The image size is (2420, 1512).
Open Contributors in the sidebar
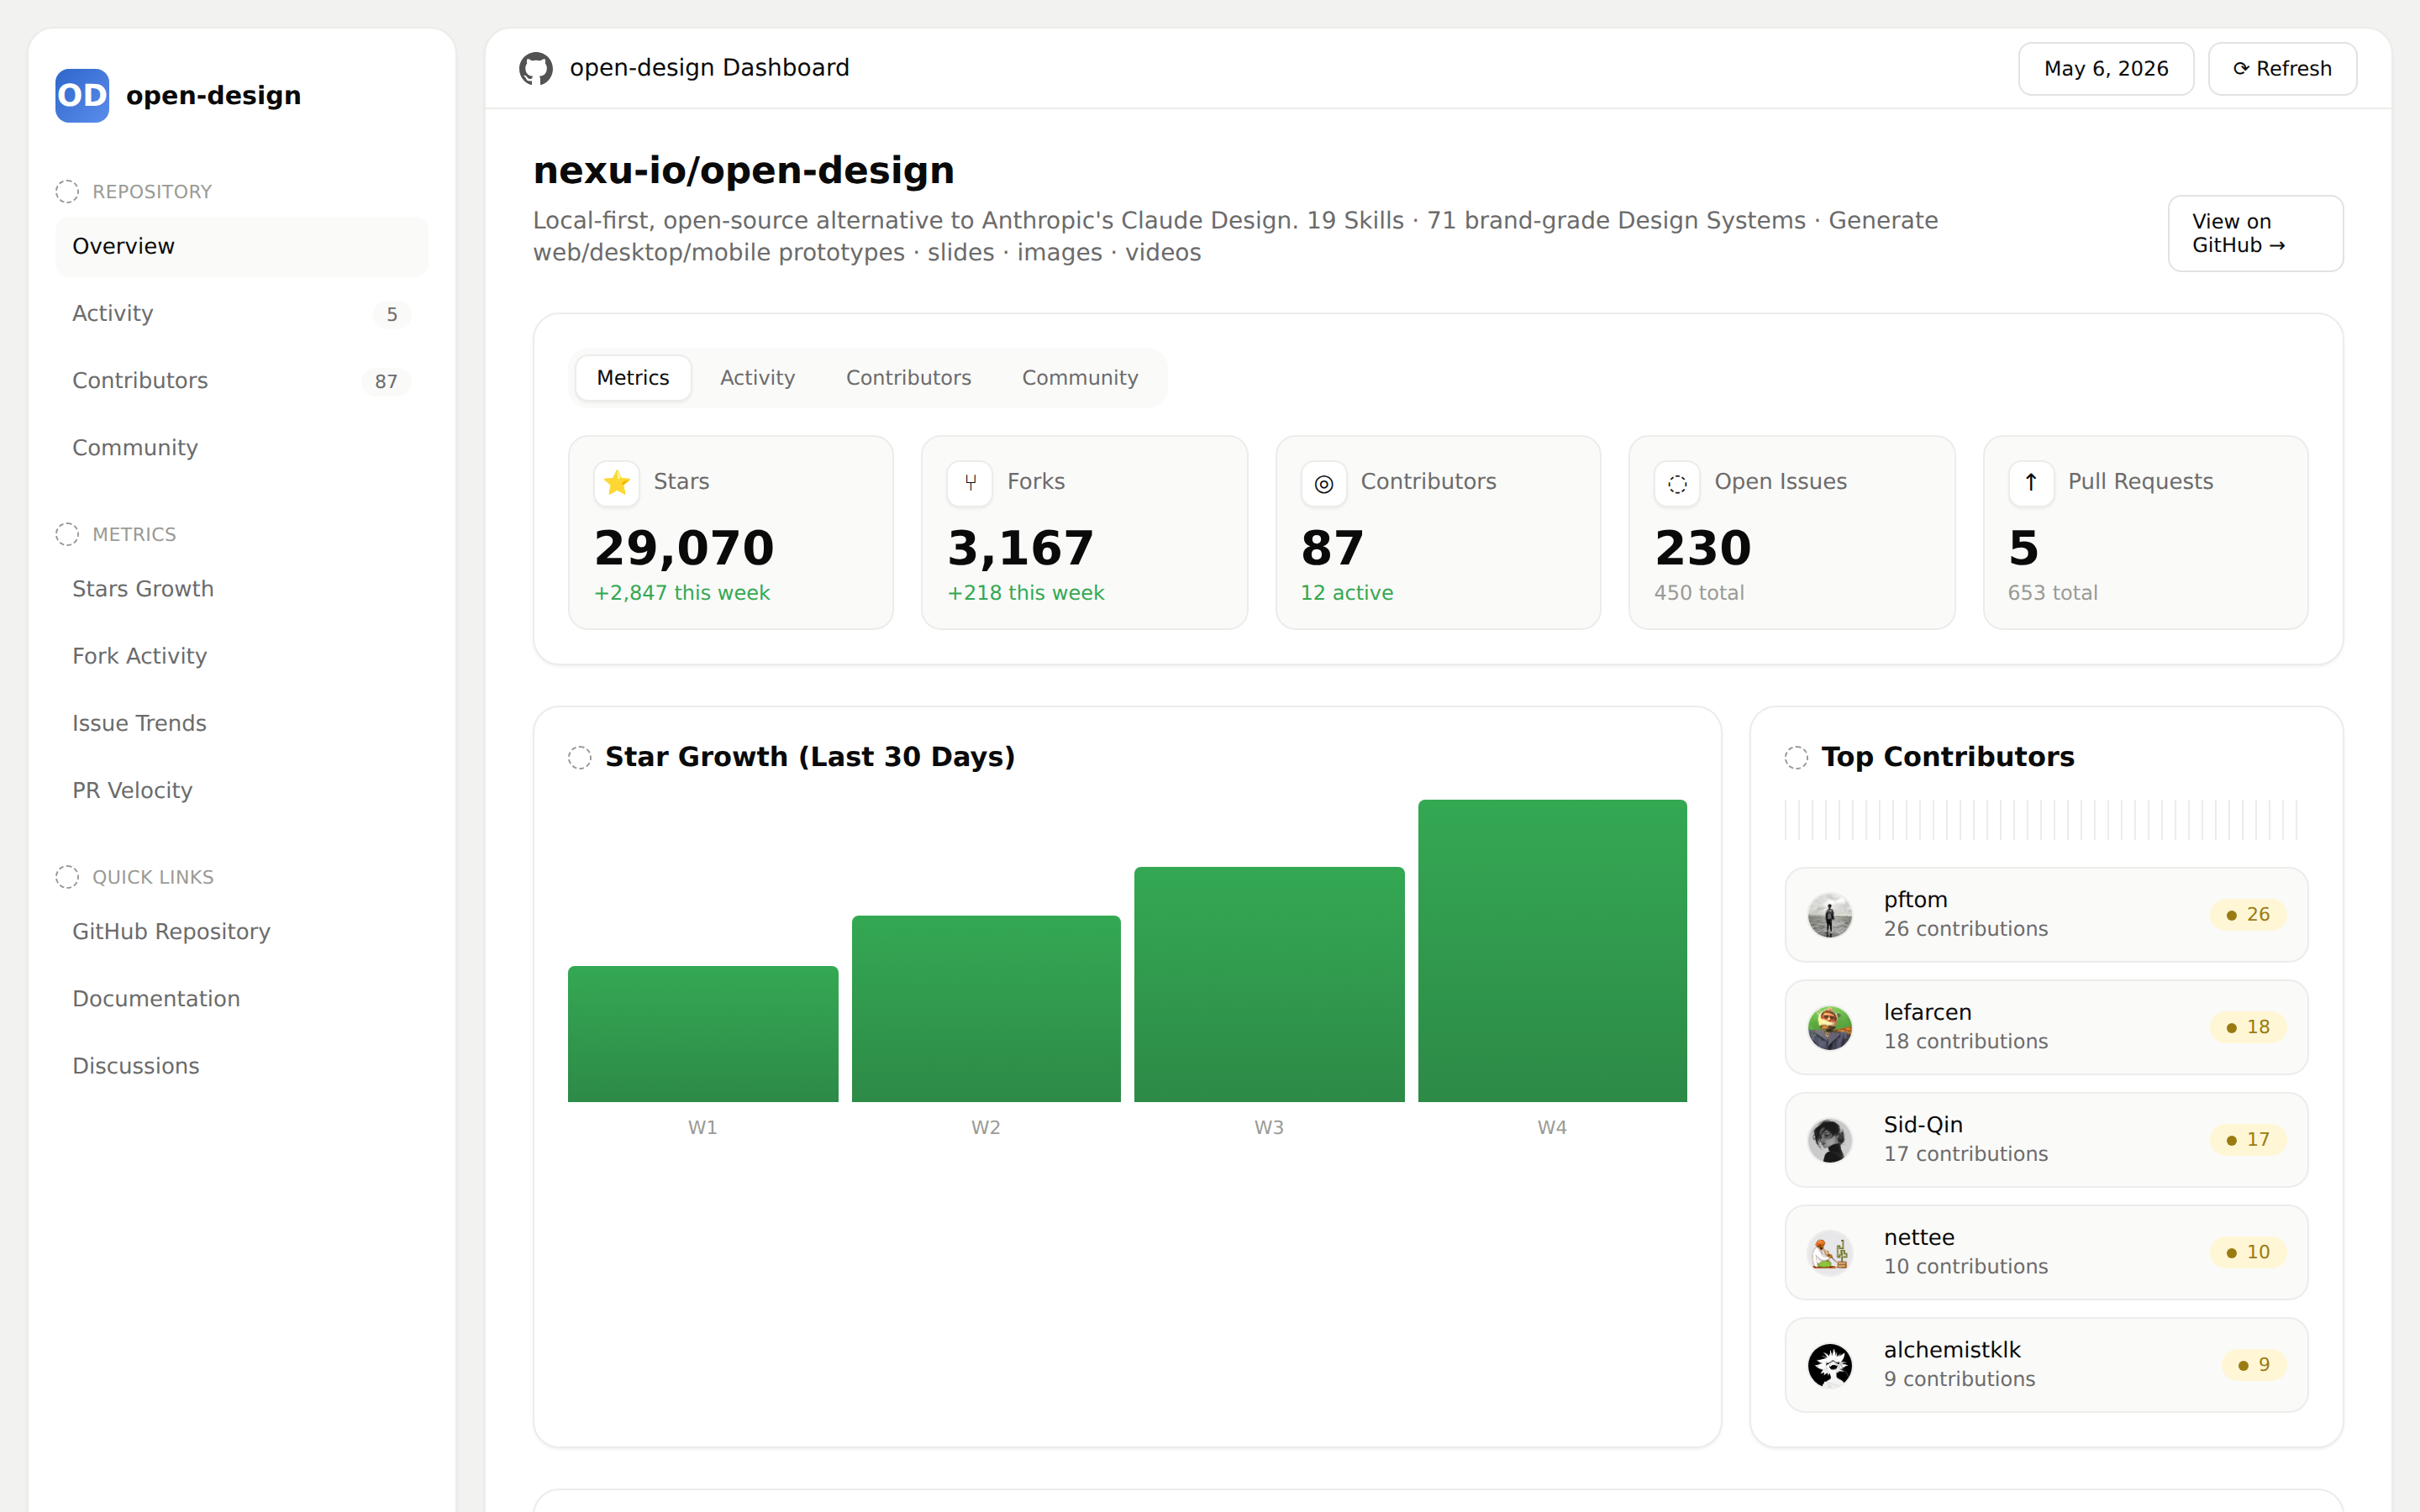242,381
